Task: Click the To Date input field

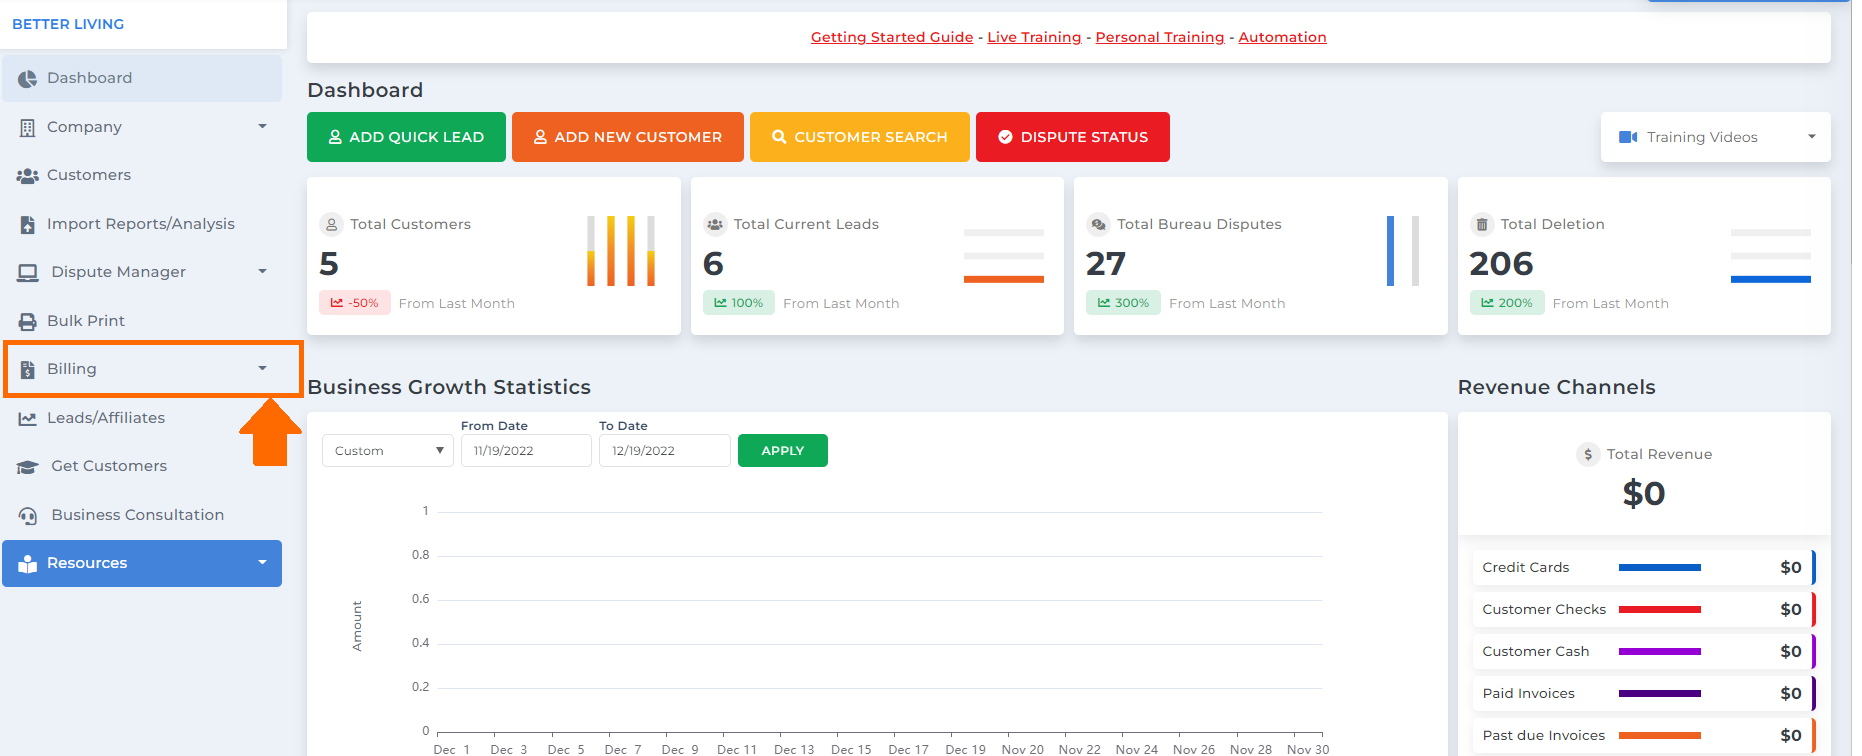Action: [x=665, y=450]
